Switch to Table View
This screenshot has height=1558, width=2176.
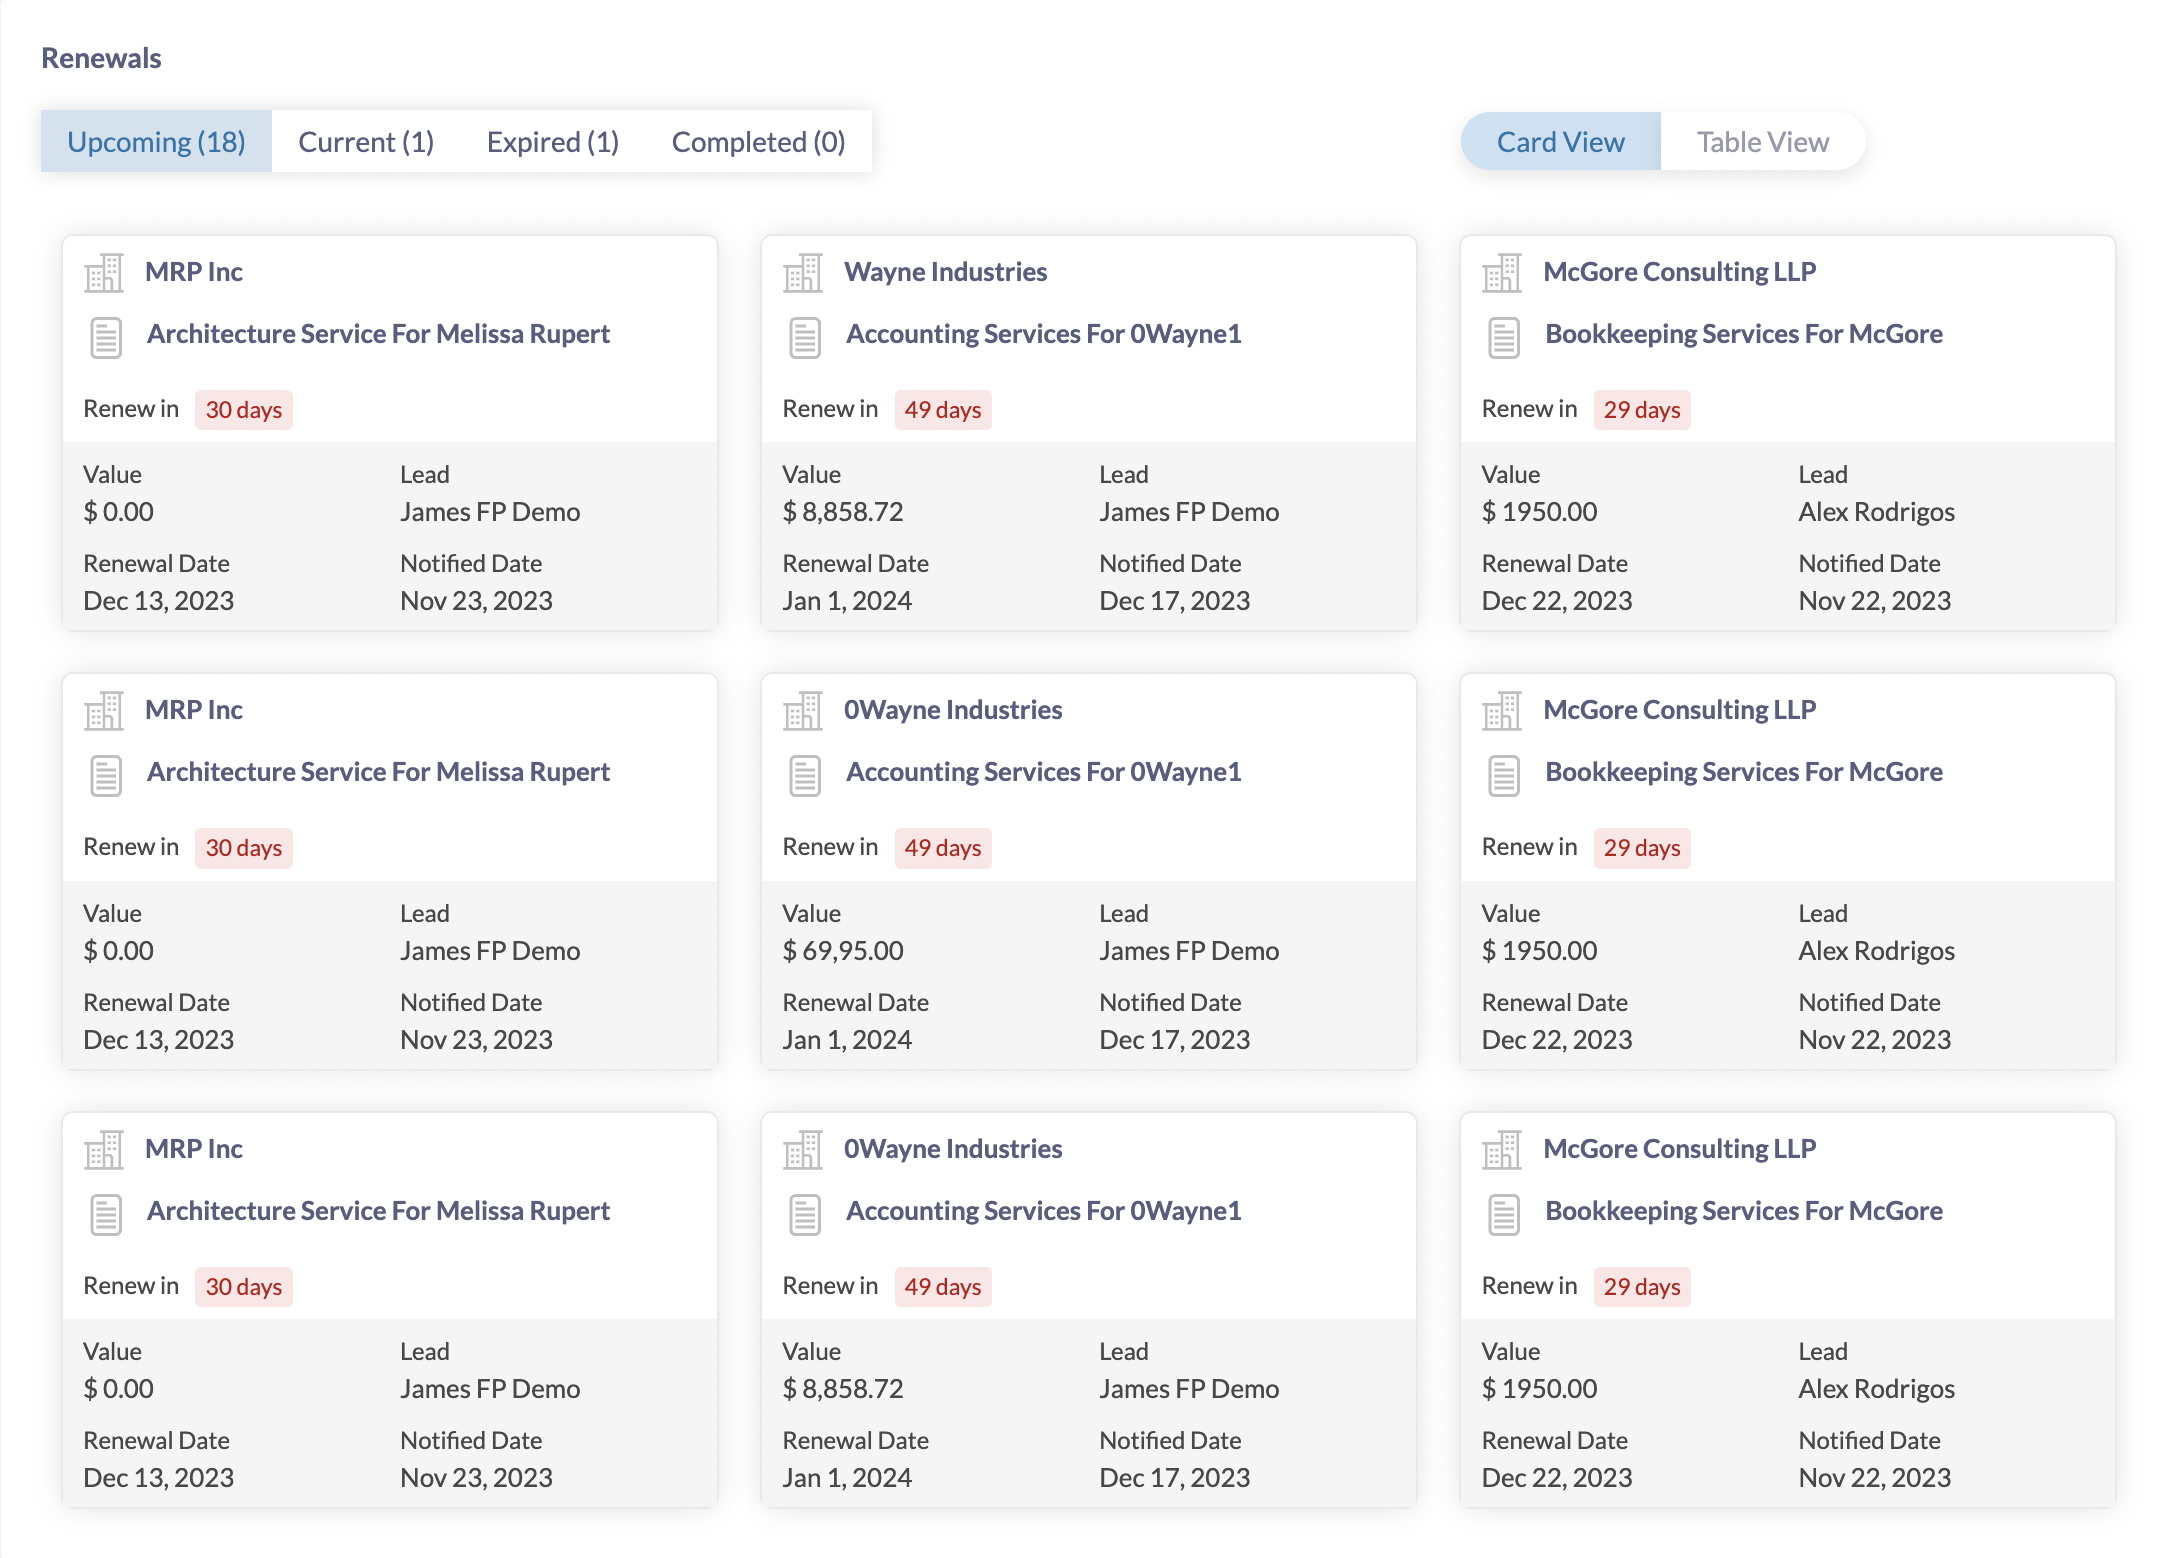(x=1762, y=142)
